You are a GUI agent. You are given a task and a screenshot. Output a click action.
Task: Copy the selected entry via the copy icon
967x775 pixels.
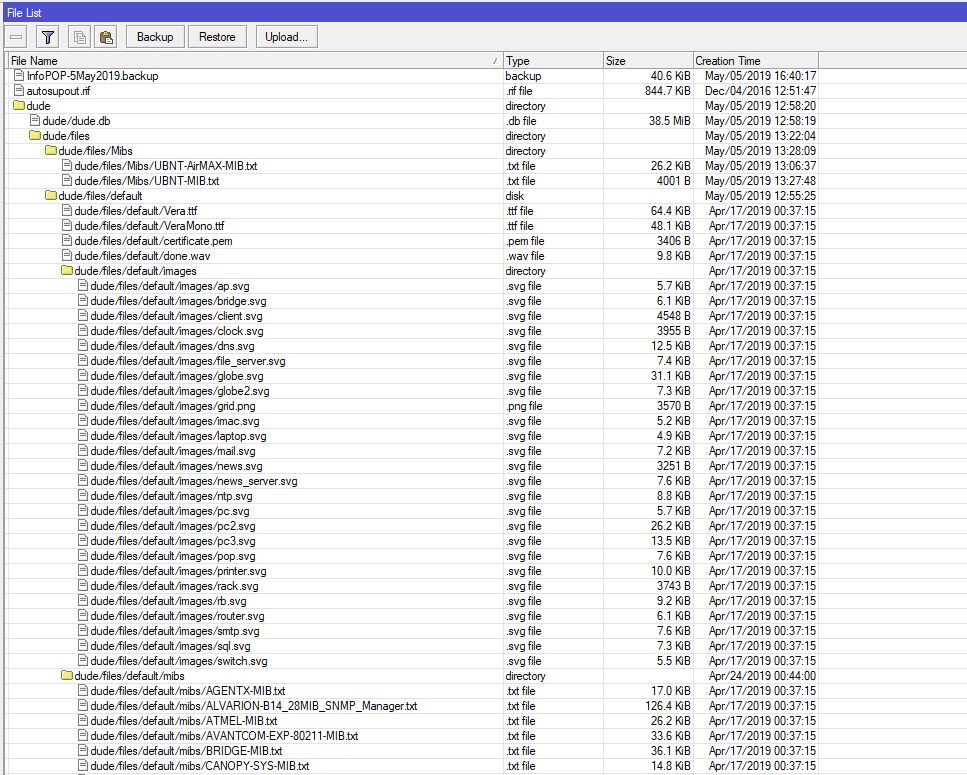click(x=78, y=36)
